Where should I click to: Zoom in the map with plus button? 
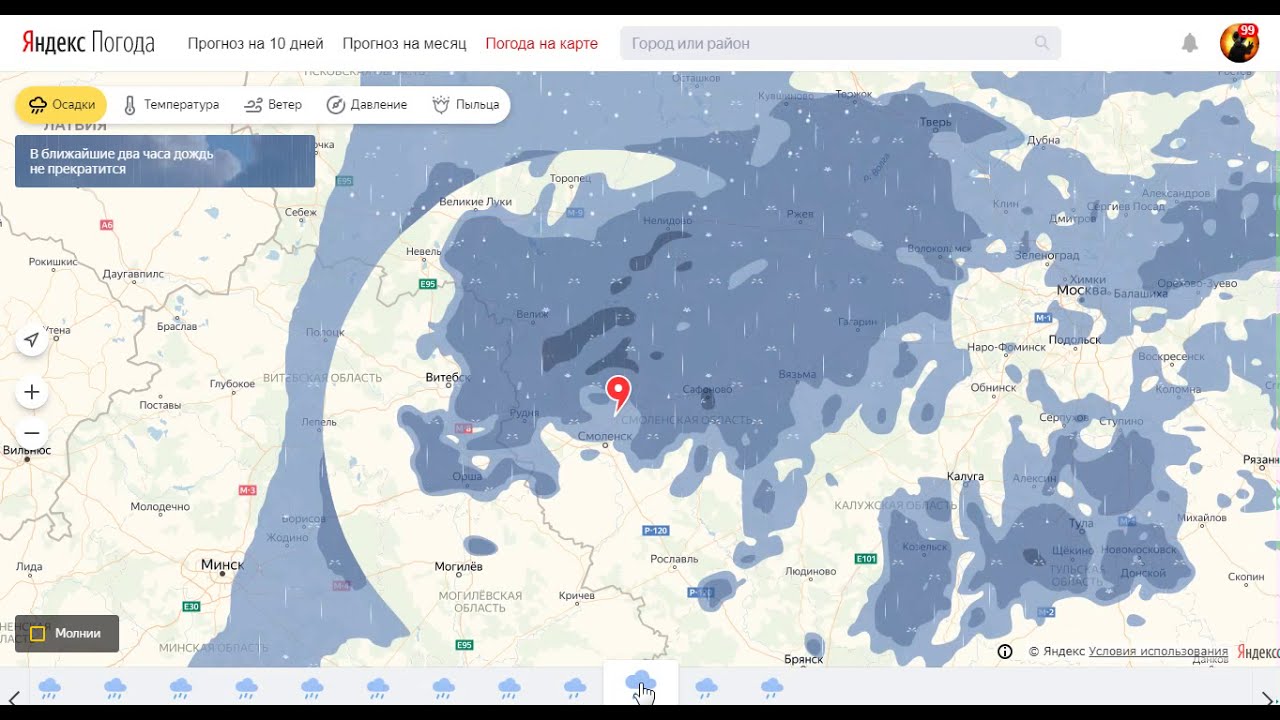32,392
